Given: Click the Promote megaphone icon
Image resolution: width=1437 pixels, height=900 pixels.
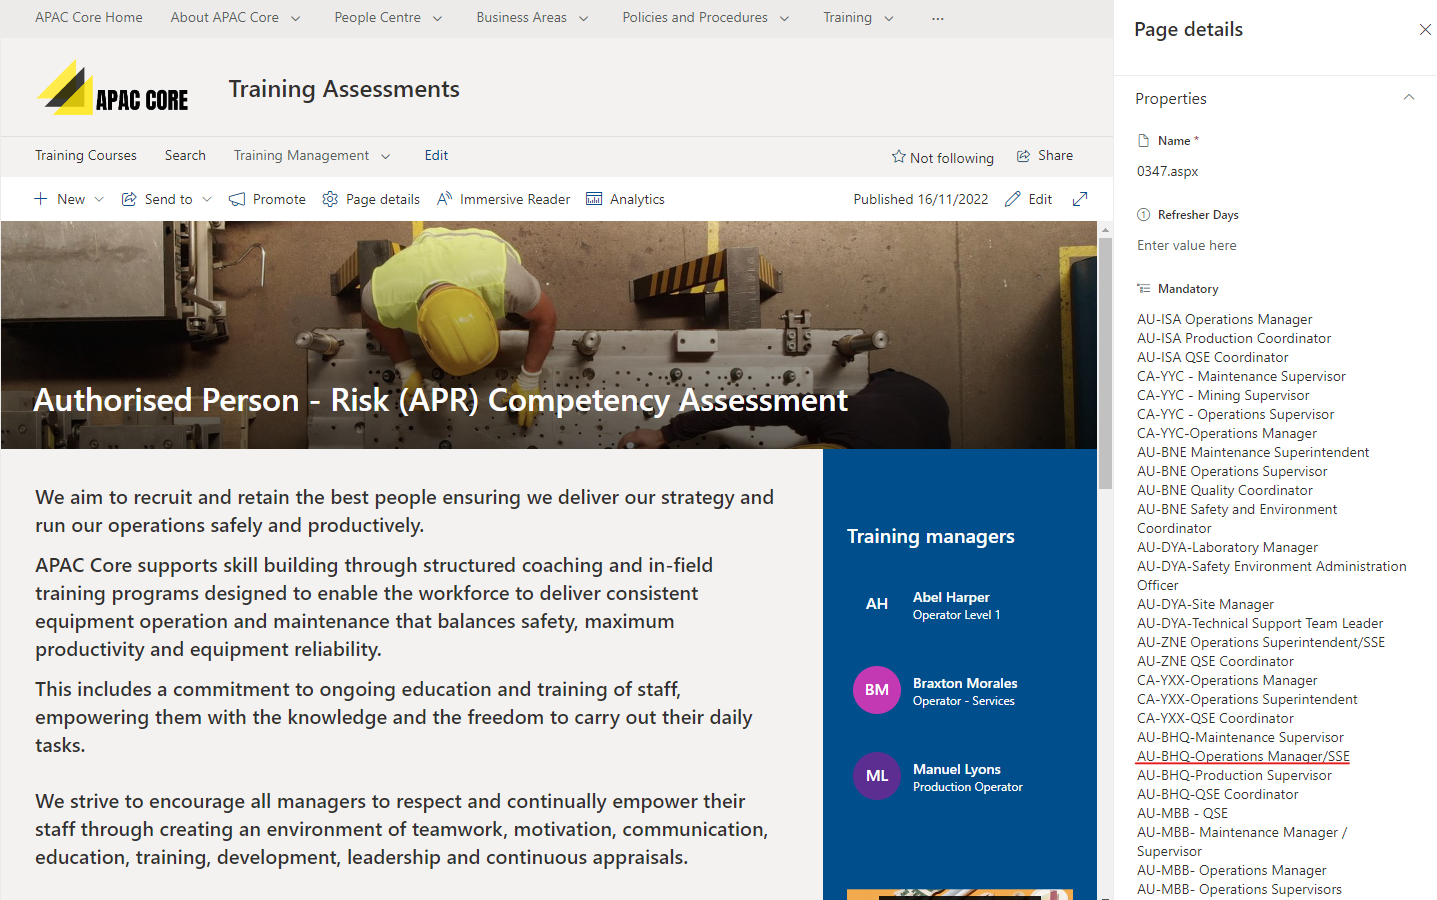Looking at the screenshot, I should tap(237, 199).
